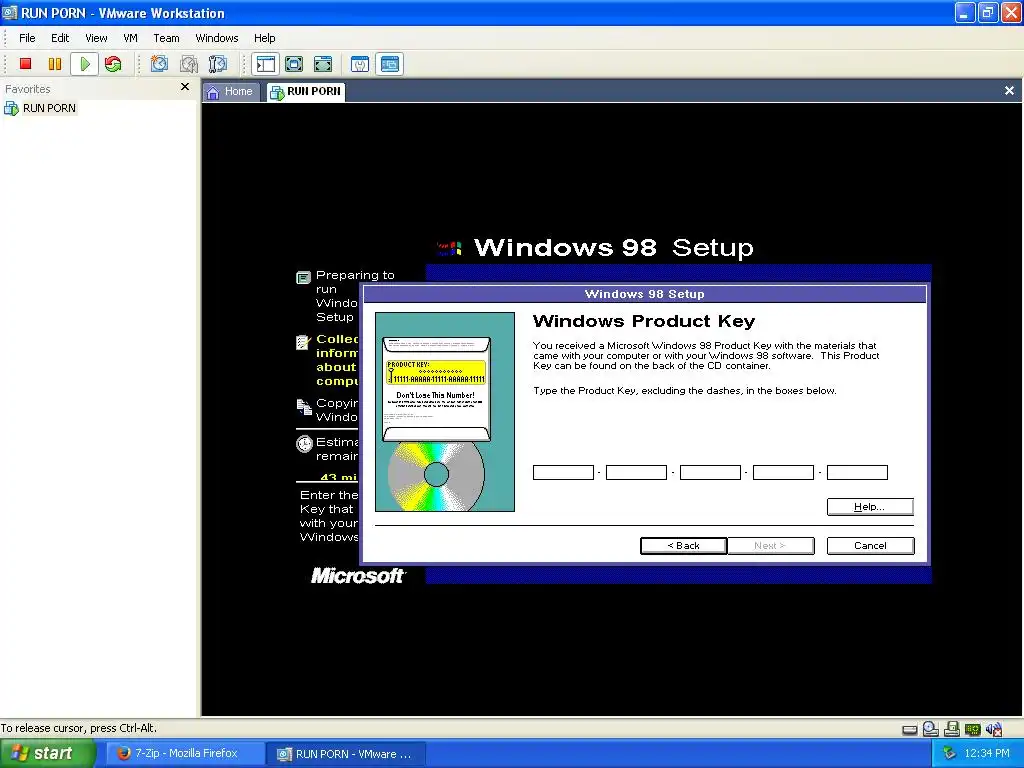Switch to 7-Zip Mozilla Firefox taskbar item
Viewport: 1024px width, 768px height.
click(x=183, y=754)
